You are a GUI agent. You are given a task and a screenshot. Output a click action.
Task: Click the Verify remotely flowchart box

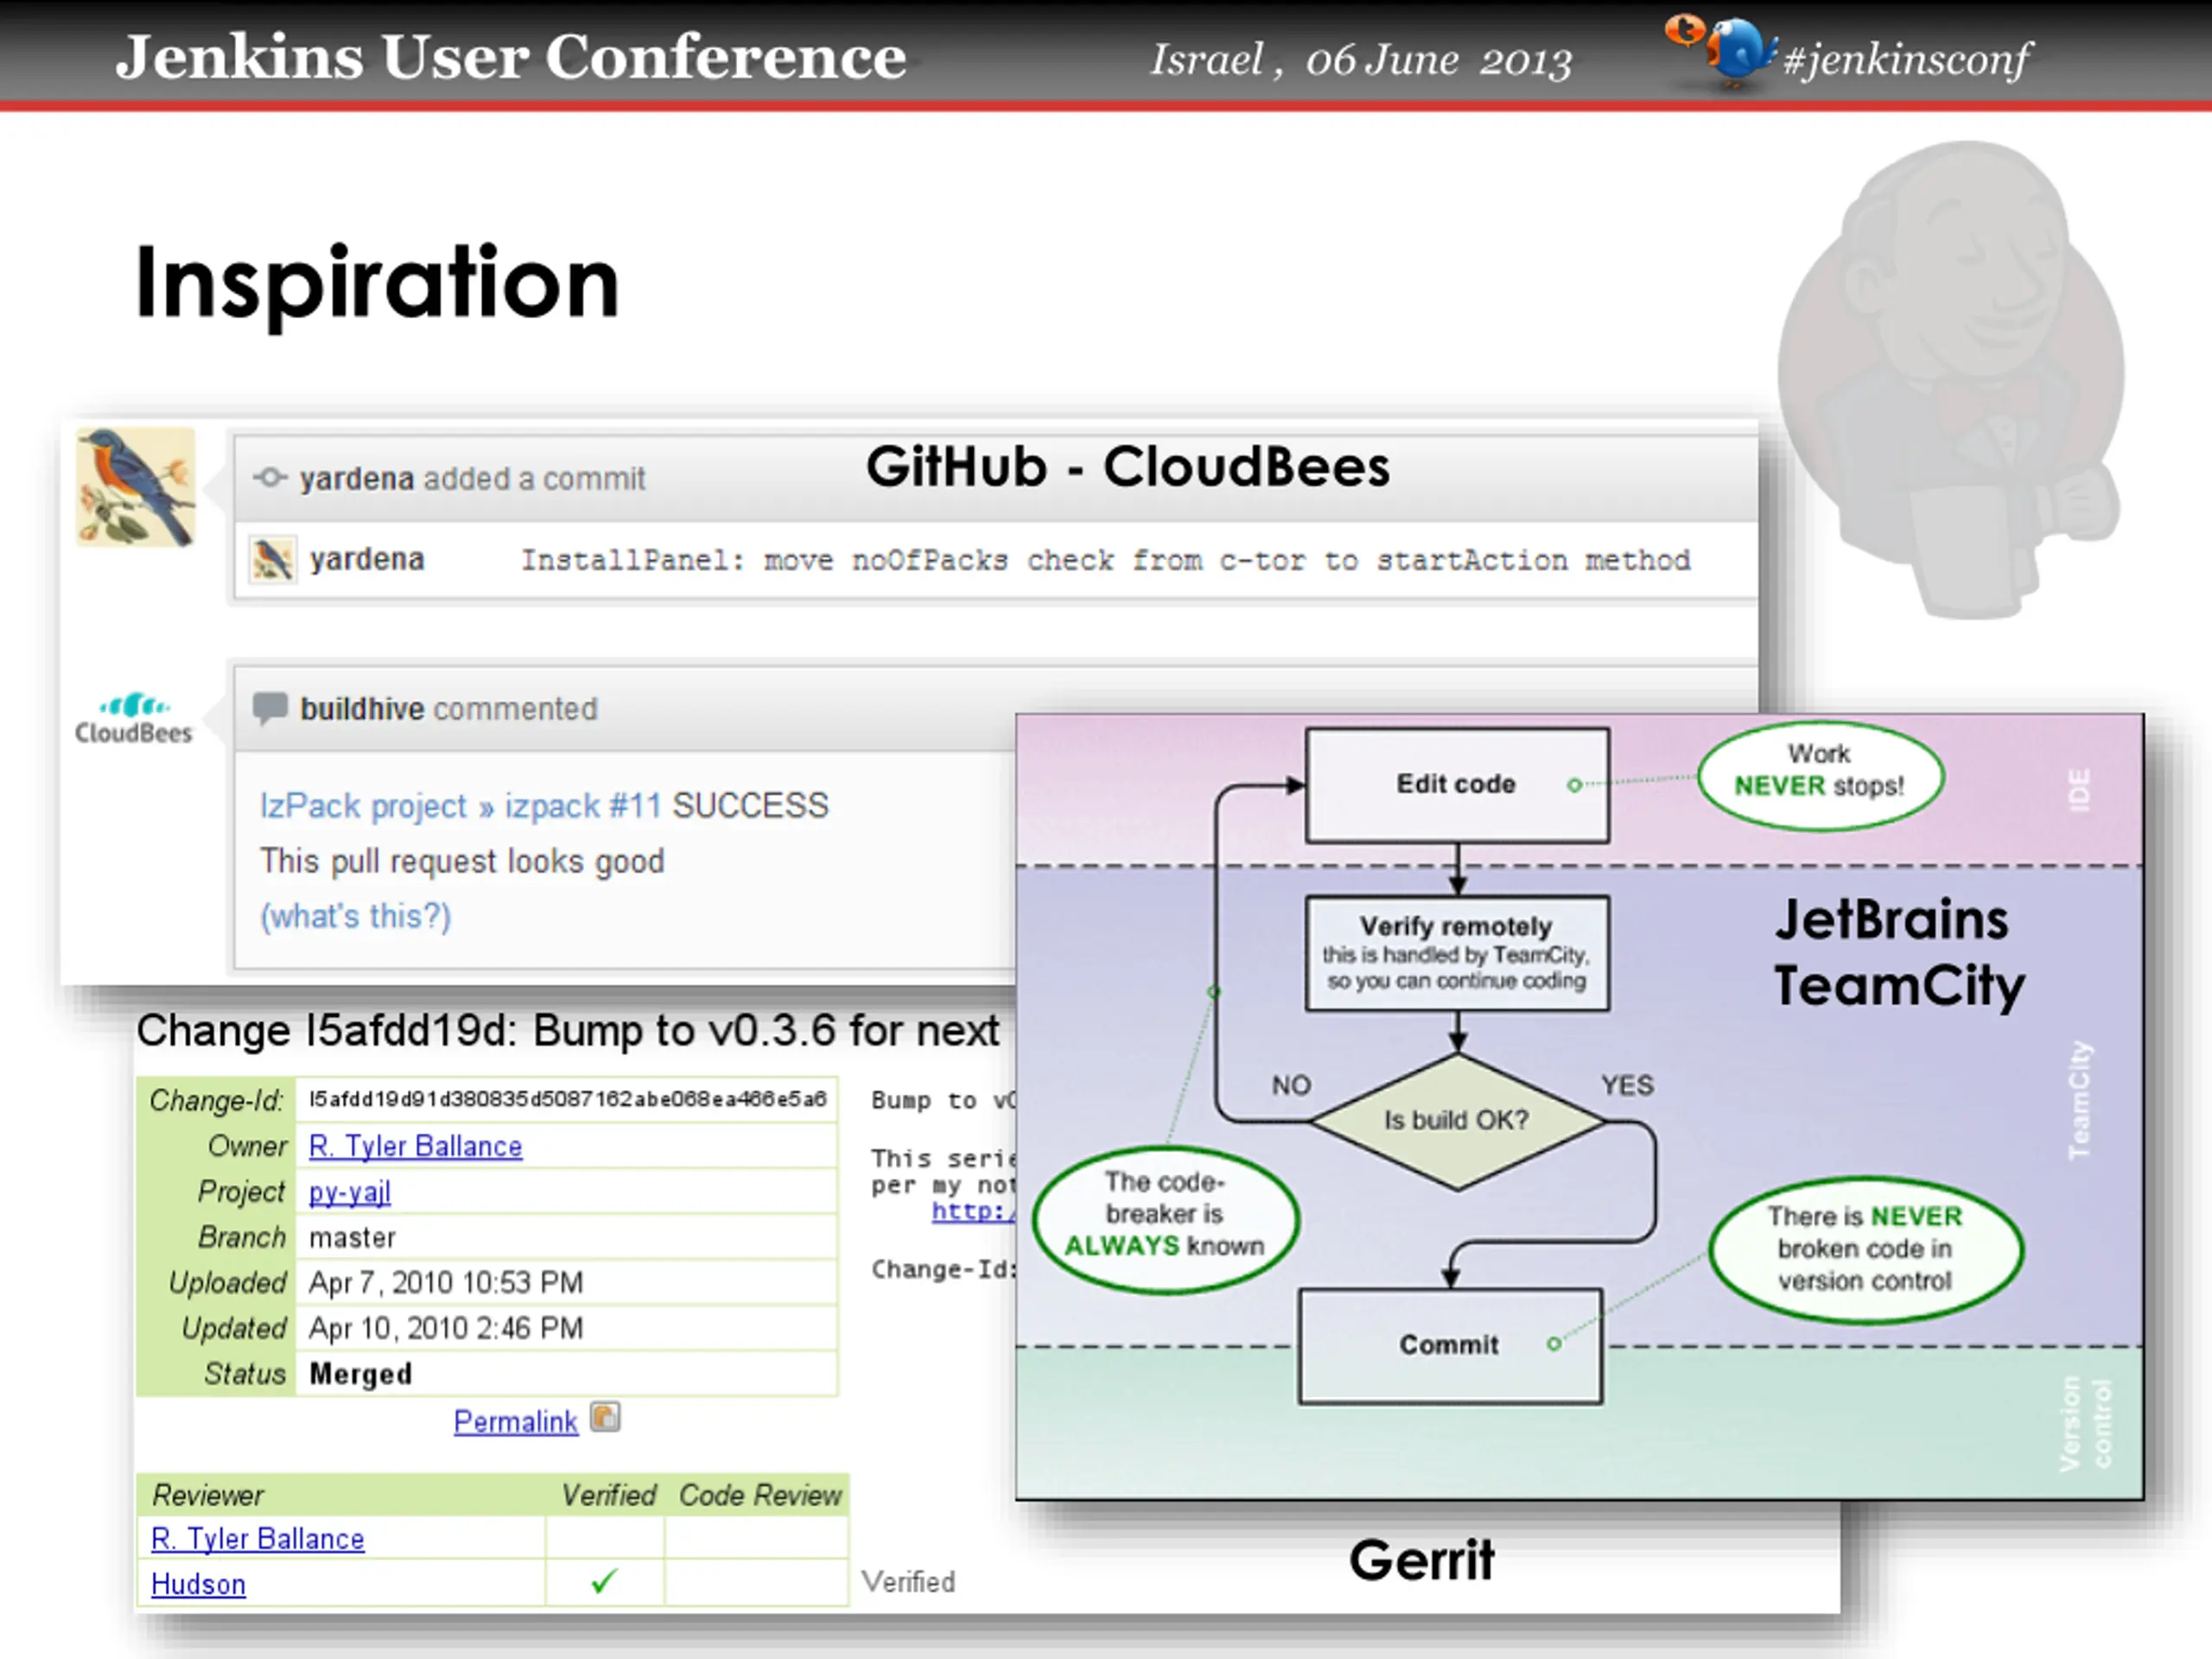click(x=1457, y=953)
